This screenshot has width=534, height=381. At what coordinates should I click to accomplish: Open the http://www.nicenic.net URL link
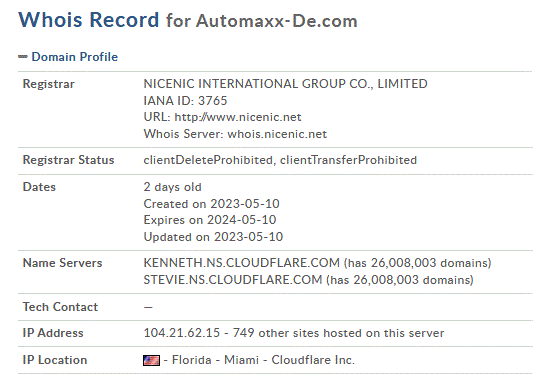[x=238, y=117]
